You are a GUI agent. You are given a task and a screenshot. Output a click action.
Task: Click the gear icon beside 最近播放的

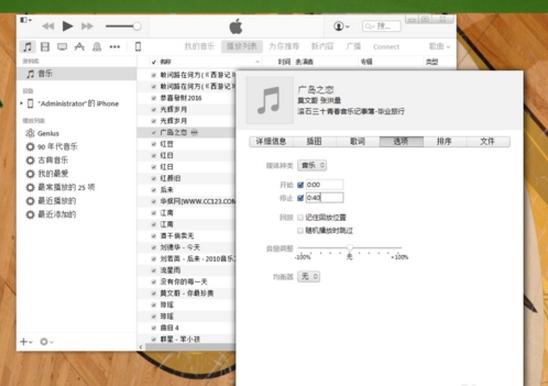30,201
